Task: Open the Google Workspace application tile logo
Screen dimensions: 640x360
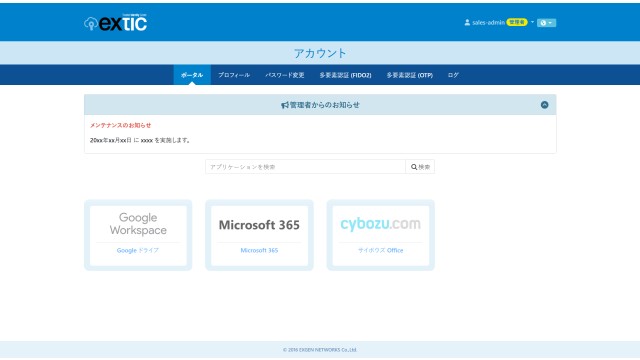Action: coord(138,224)
